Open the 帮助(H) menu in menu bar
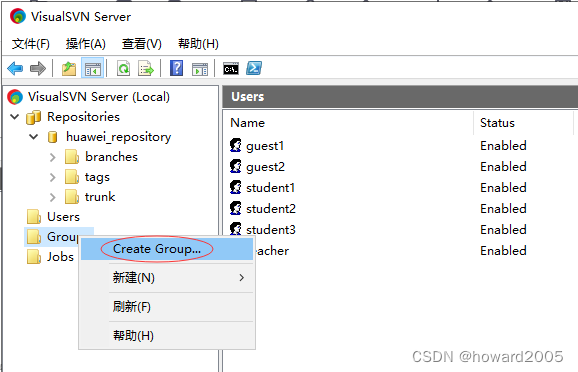578x372 pixels. click(x=198, y=44)
